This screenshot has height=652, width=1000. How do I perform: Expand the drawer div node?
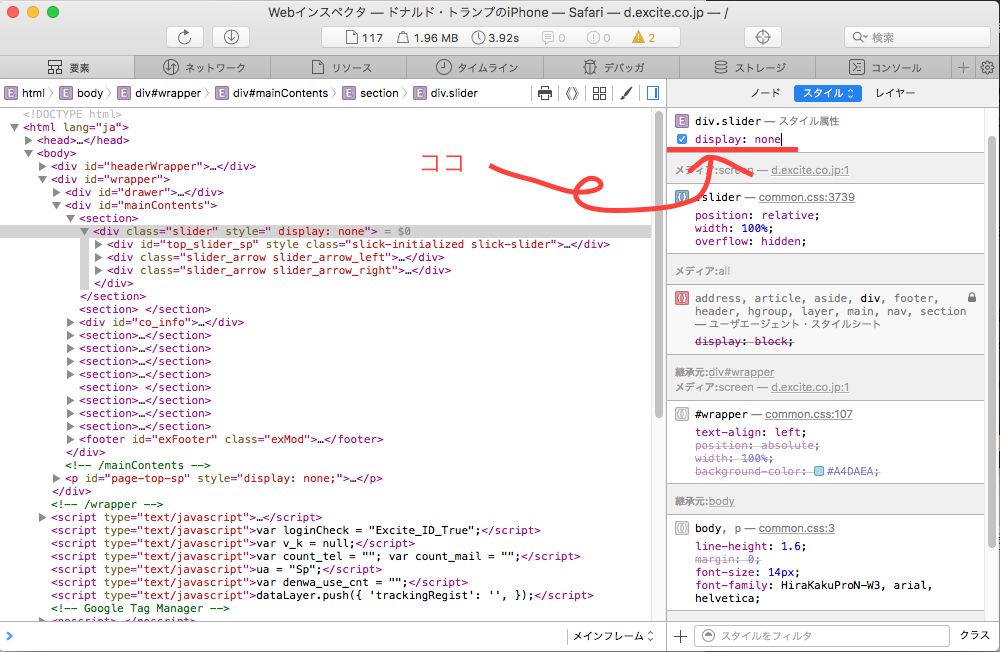56,192
